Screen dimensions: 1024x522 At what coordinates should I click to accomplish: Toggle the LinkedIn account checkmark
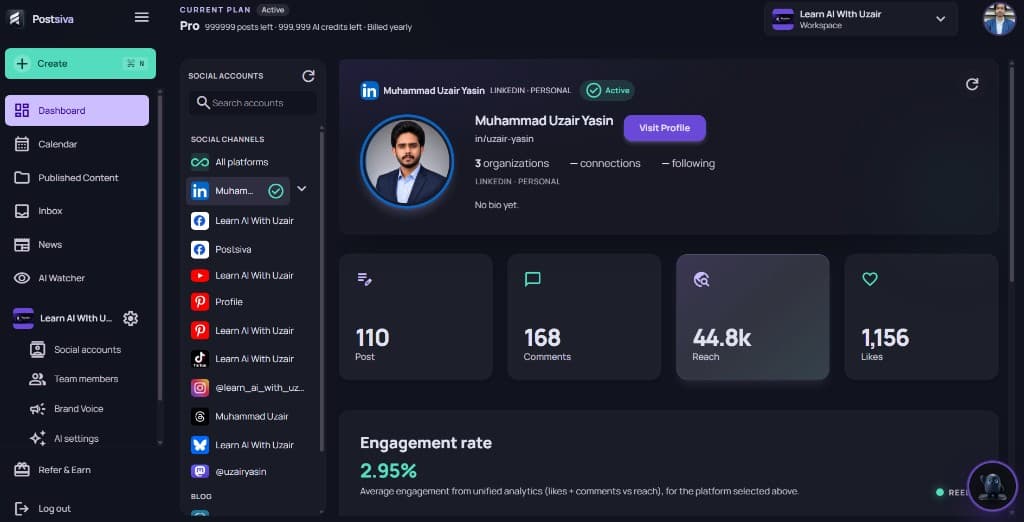[276, 191]
